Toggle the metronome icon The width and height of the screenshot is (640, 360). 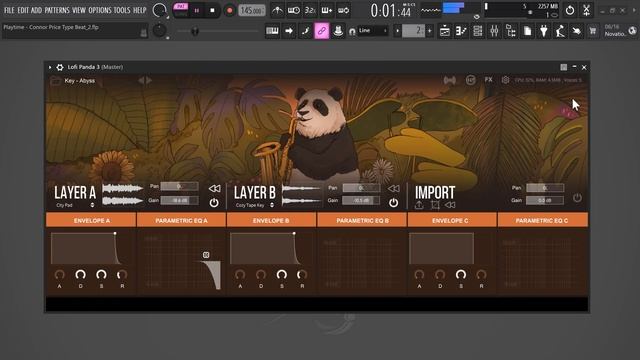(277, 10)
